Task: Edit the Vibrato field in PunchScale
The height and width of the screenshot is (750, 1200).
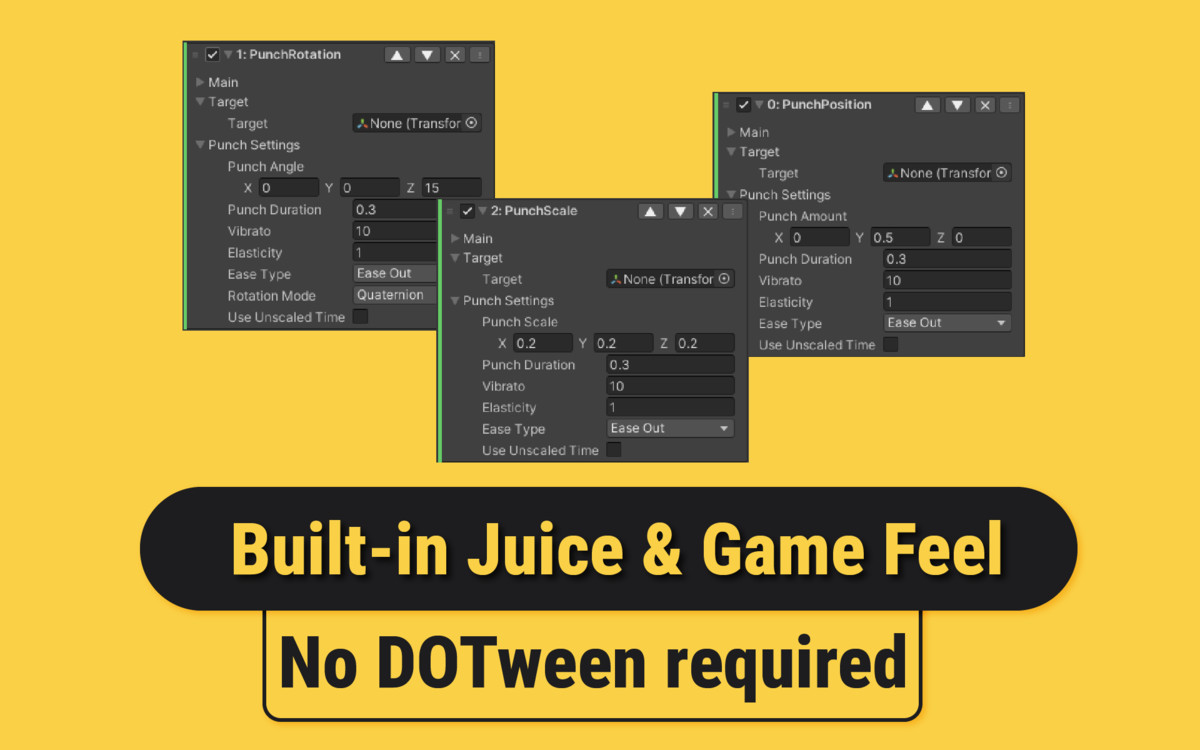Action: click(671, 386)
